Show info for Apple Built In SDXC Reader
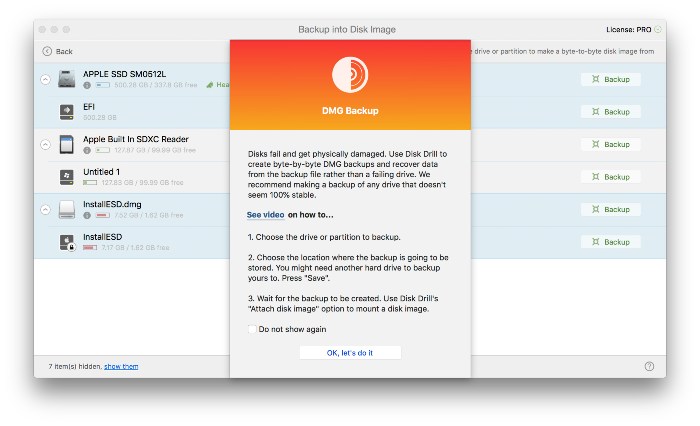This screenshot has width=700, height=426. (87, 150)
